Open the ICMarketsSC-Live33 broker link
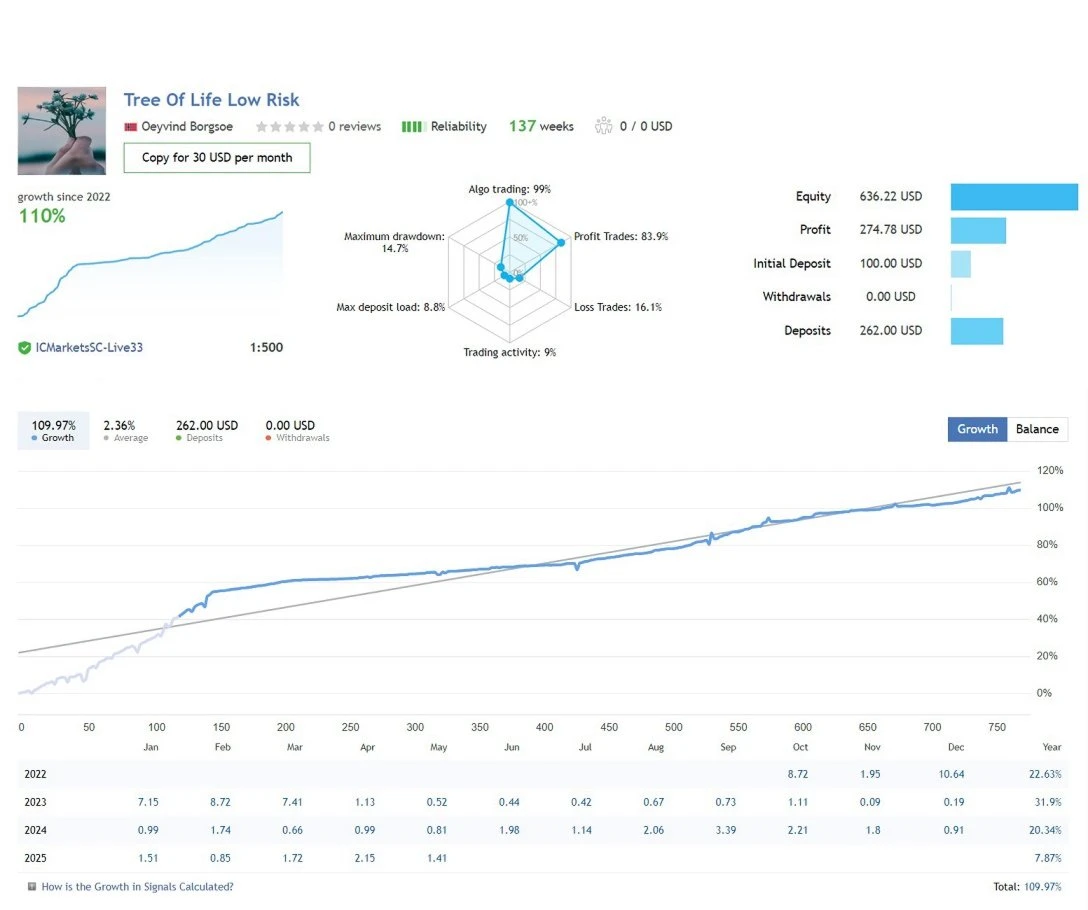The image size is (1088, 910). click(x=88, y=348)
